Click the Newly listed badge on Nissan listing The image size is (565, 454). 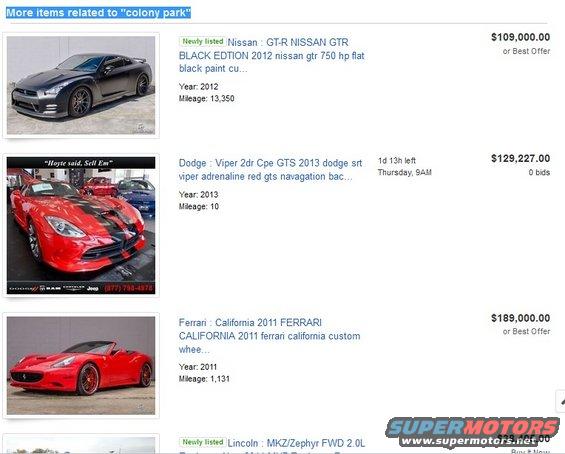[203, 41]
